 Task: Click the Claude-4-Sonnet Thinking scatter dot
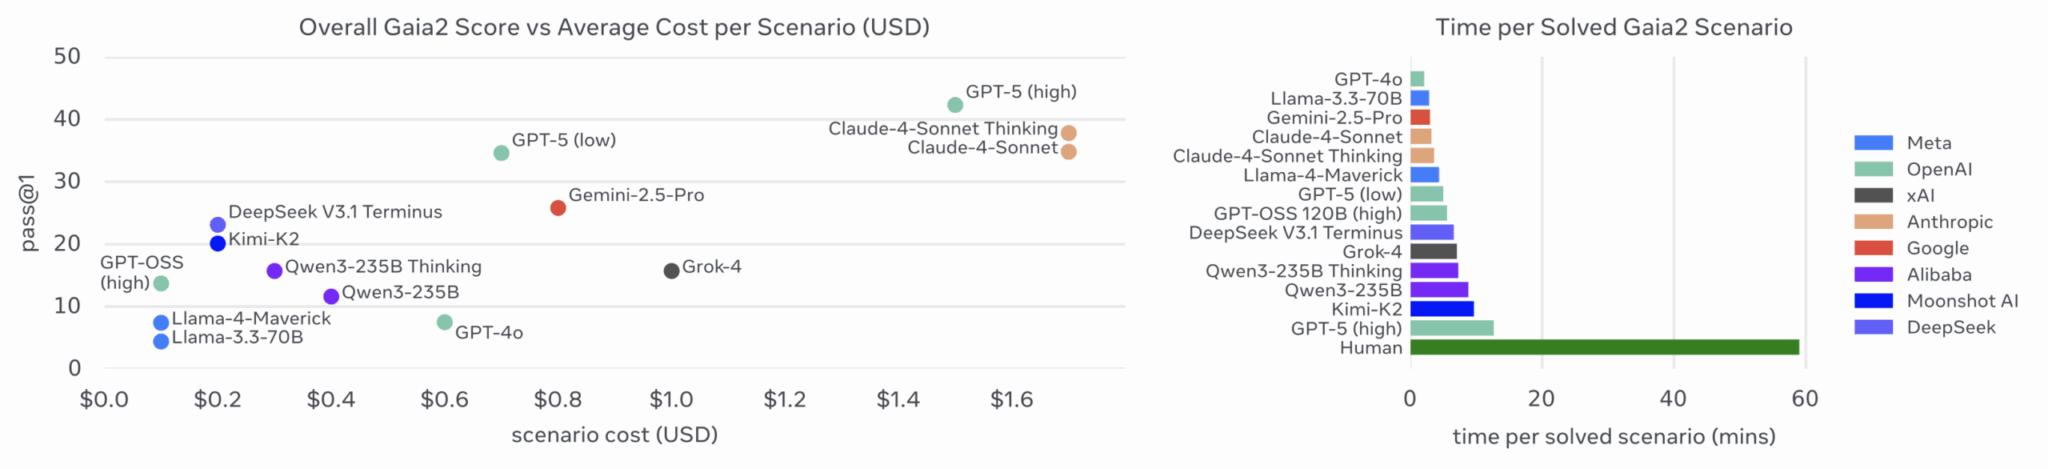(x=1068, y=133)
